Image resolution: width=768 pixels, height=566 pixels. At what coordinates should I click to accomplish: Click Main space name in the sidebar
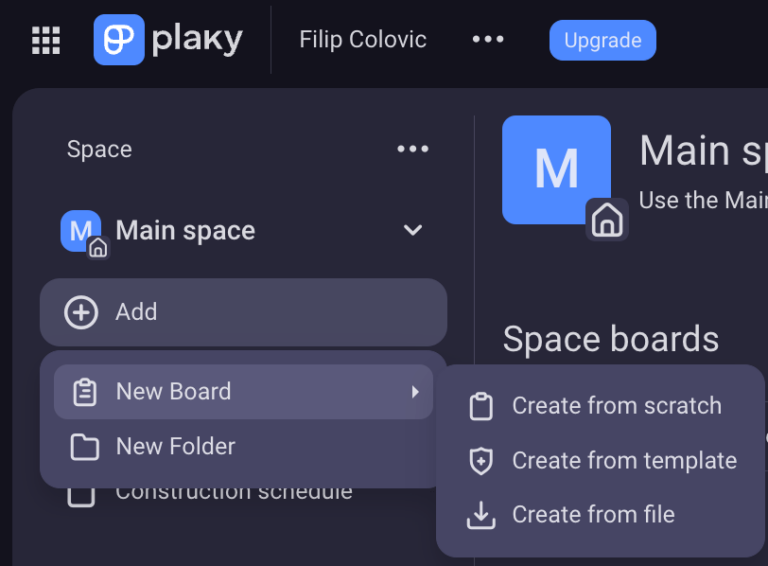click(x=185, y=231)
